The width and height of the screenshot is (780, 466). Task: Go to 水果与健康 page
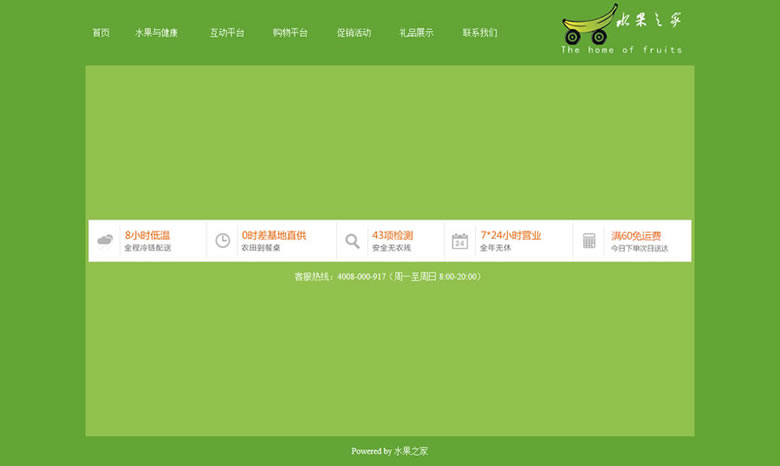156,33
